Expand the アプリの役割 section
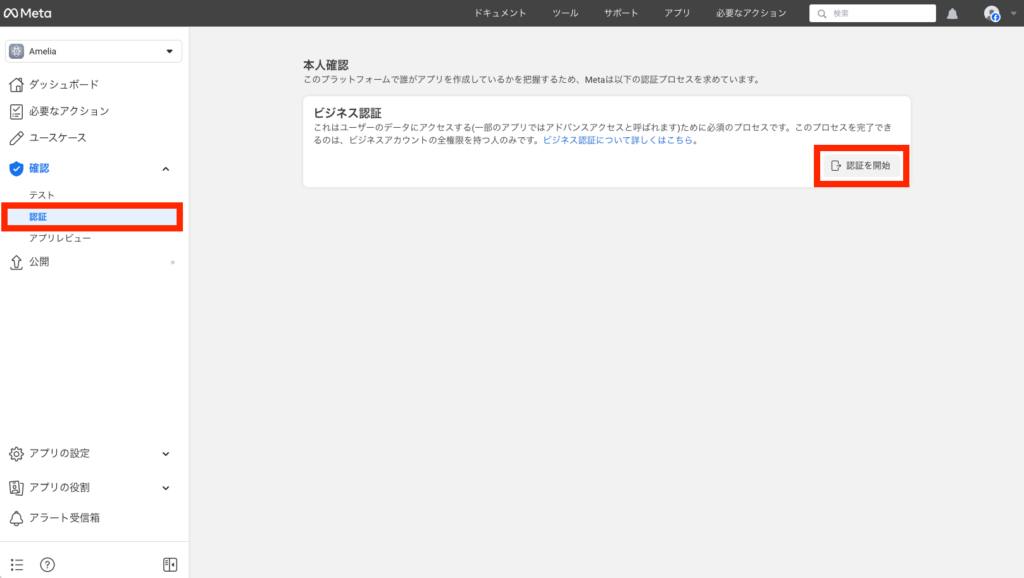This screenshot has width=1024, height=578. point(166,488)
